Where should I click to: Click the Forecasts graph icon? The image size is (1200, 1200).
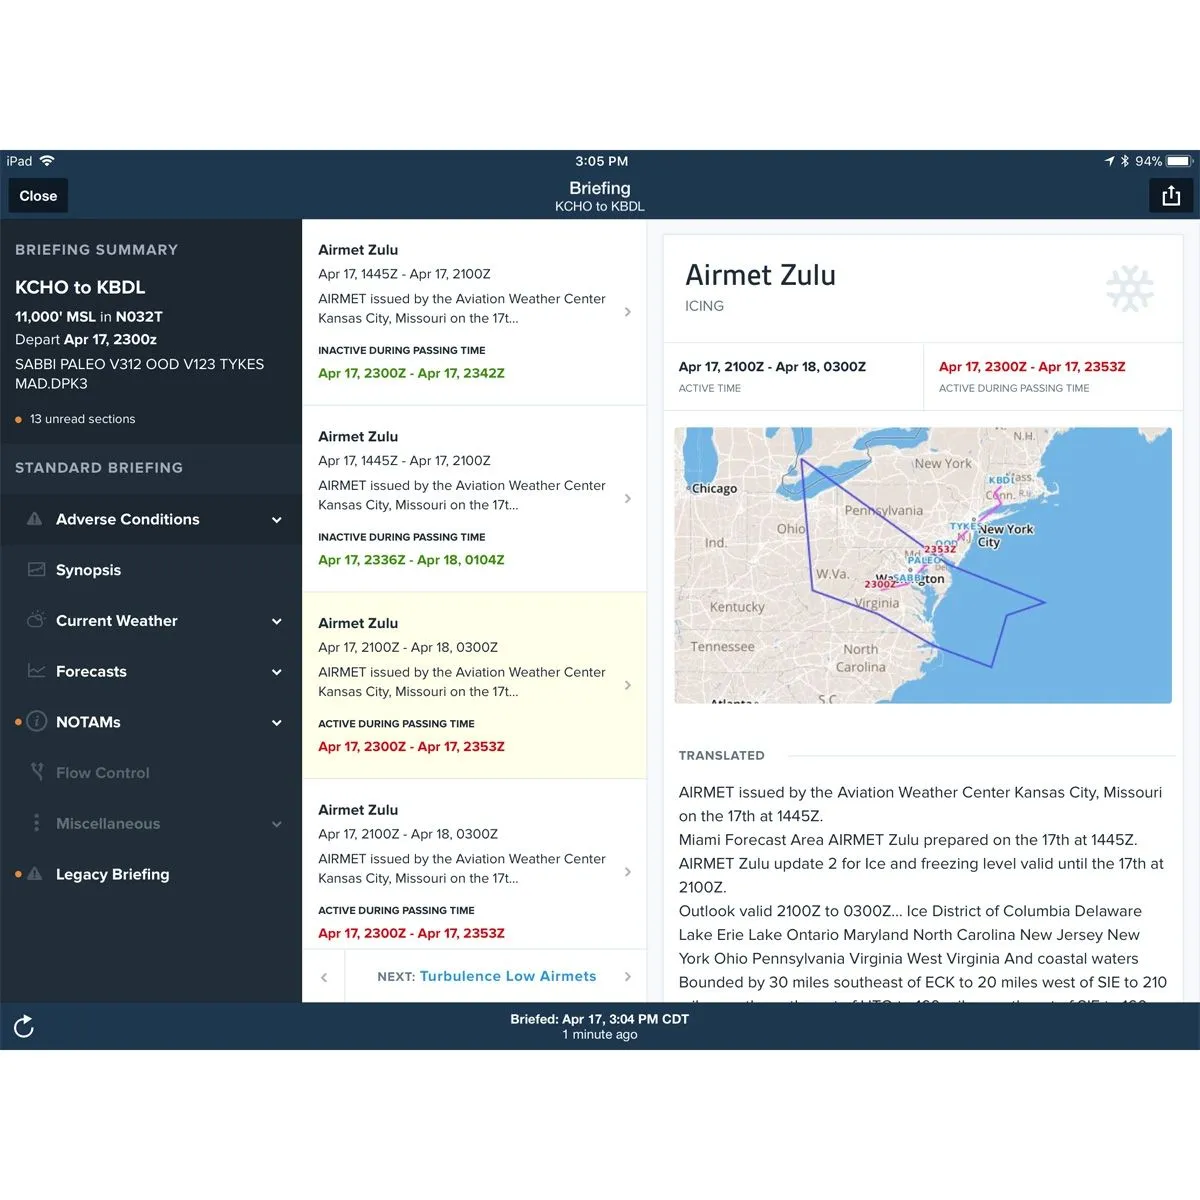point(36,671)
